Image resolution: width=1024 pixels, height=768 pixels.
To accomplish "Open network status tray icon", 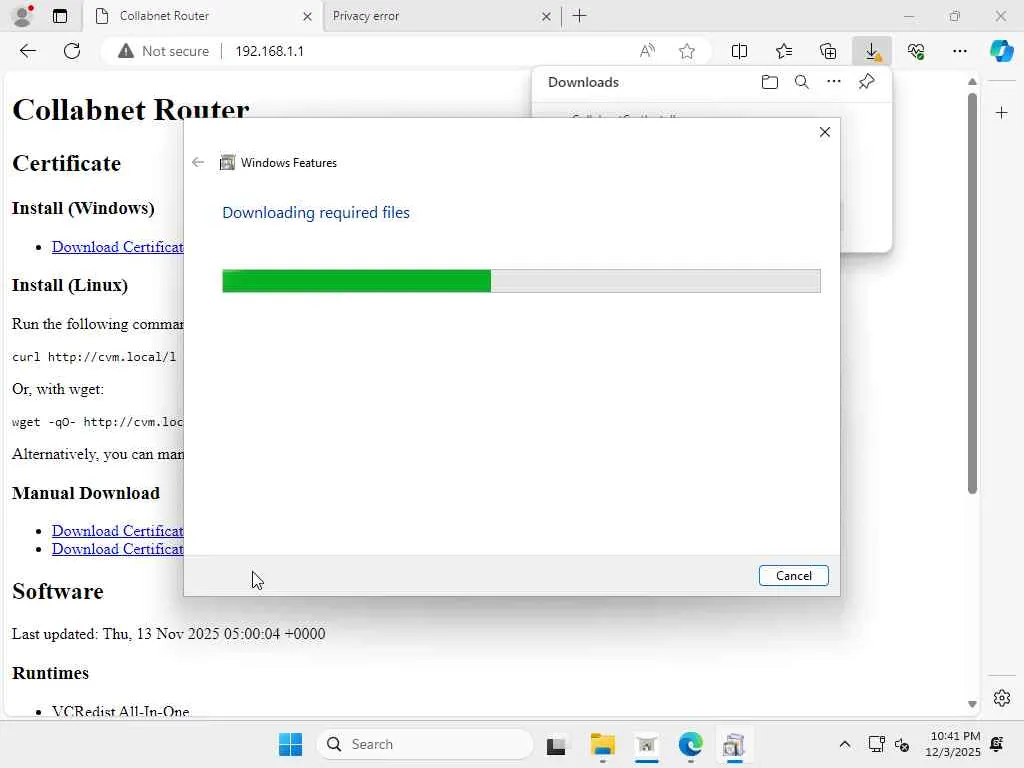I will click(876, 744).
